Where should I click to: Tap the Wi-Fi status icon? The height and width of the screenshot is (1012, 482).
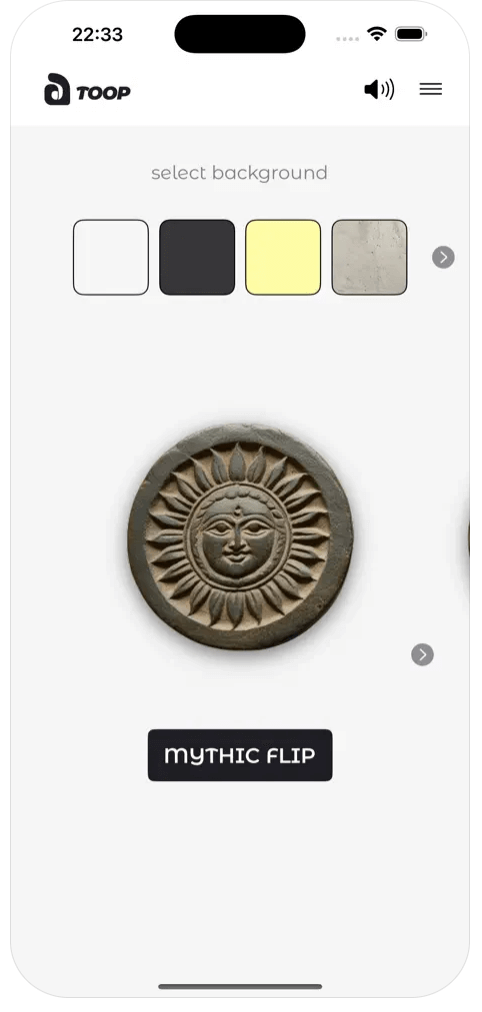tap(376, 34)
